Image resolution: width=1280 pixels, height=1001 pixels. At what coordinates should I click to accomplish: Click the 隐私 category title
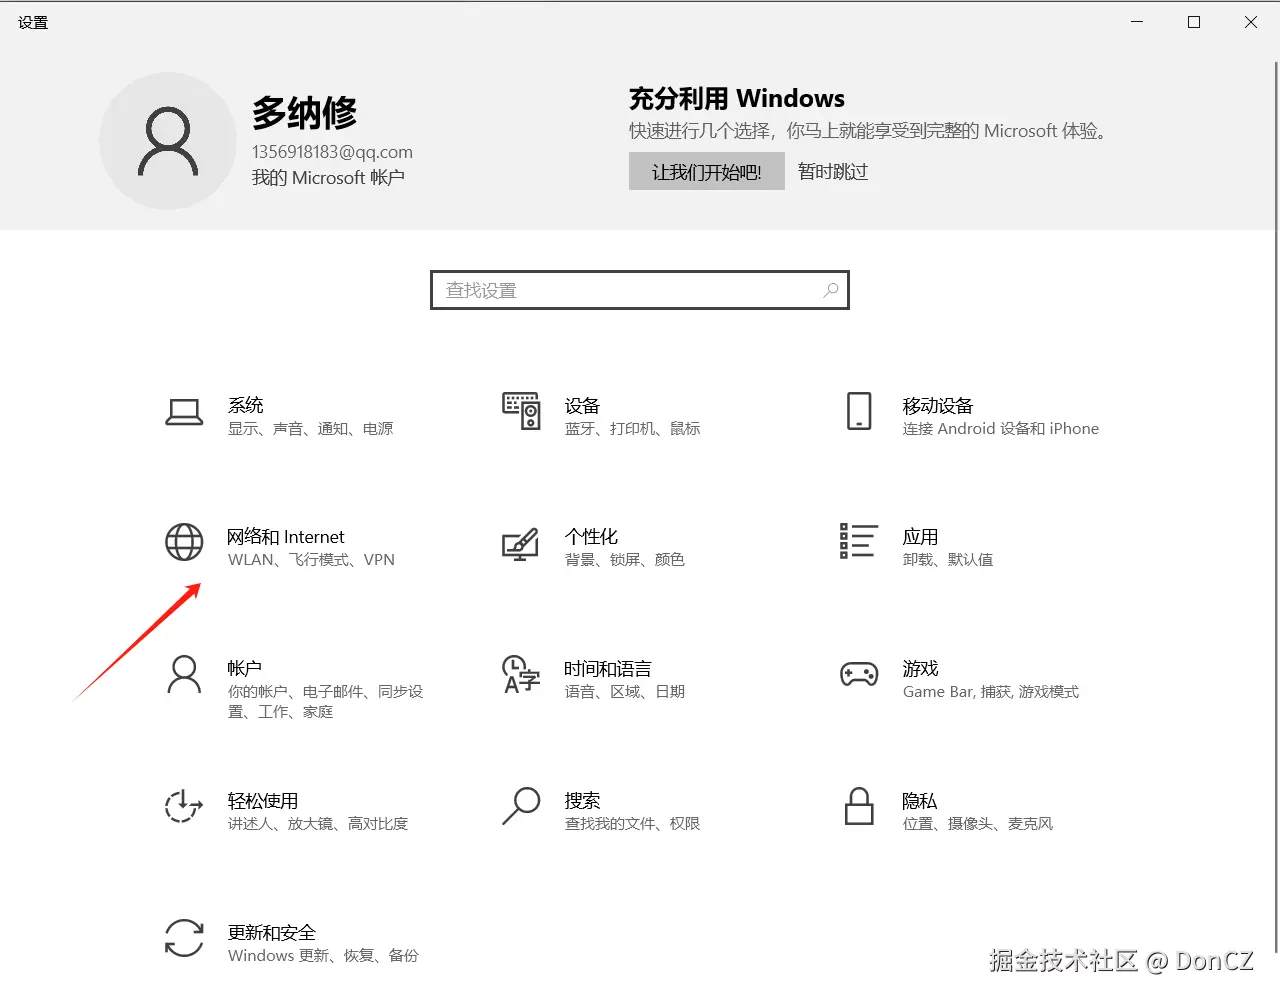pos(920,800)
